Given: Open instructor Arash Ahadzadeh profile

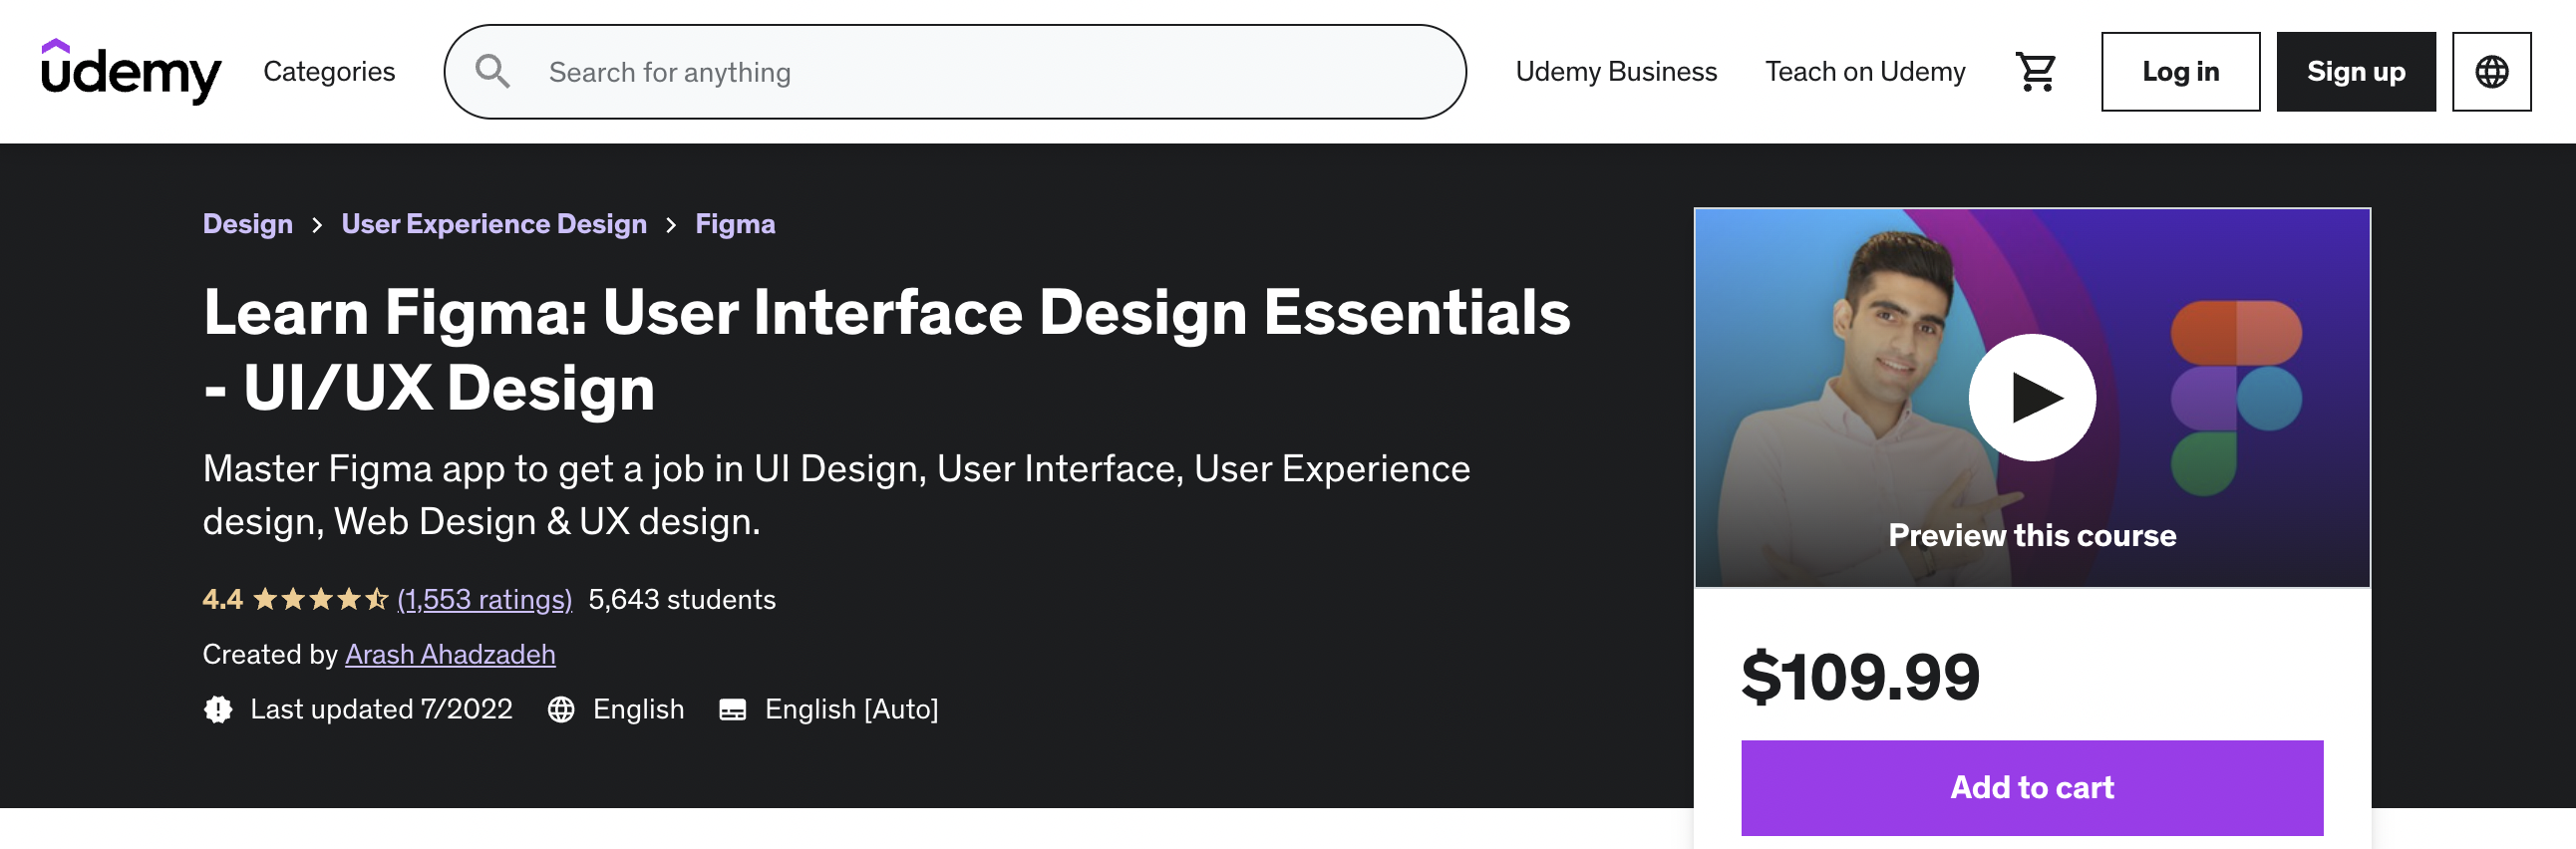Looking at the screenshot, I should (x=450, y=654).
